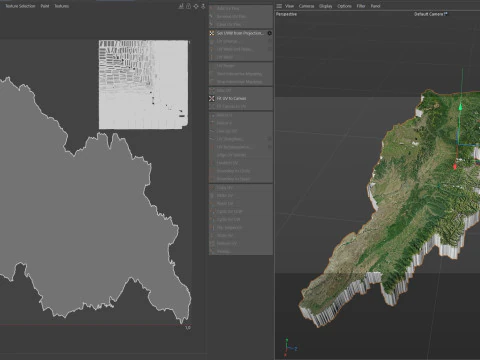Viewport: 480px width, 360px height.
Task: Click the Align UV Islands command
Action: 240,155
